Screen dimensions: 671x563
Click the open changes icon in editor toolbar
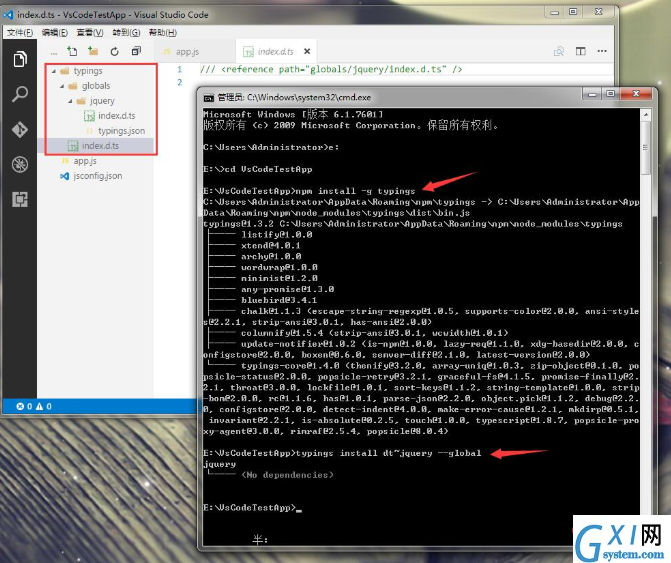click(559, 51)
